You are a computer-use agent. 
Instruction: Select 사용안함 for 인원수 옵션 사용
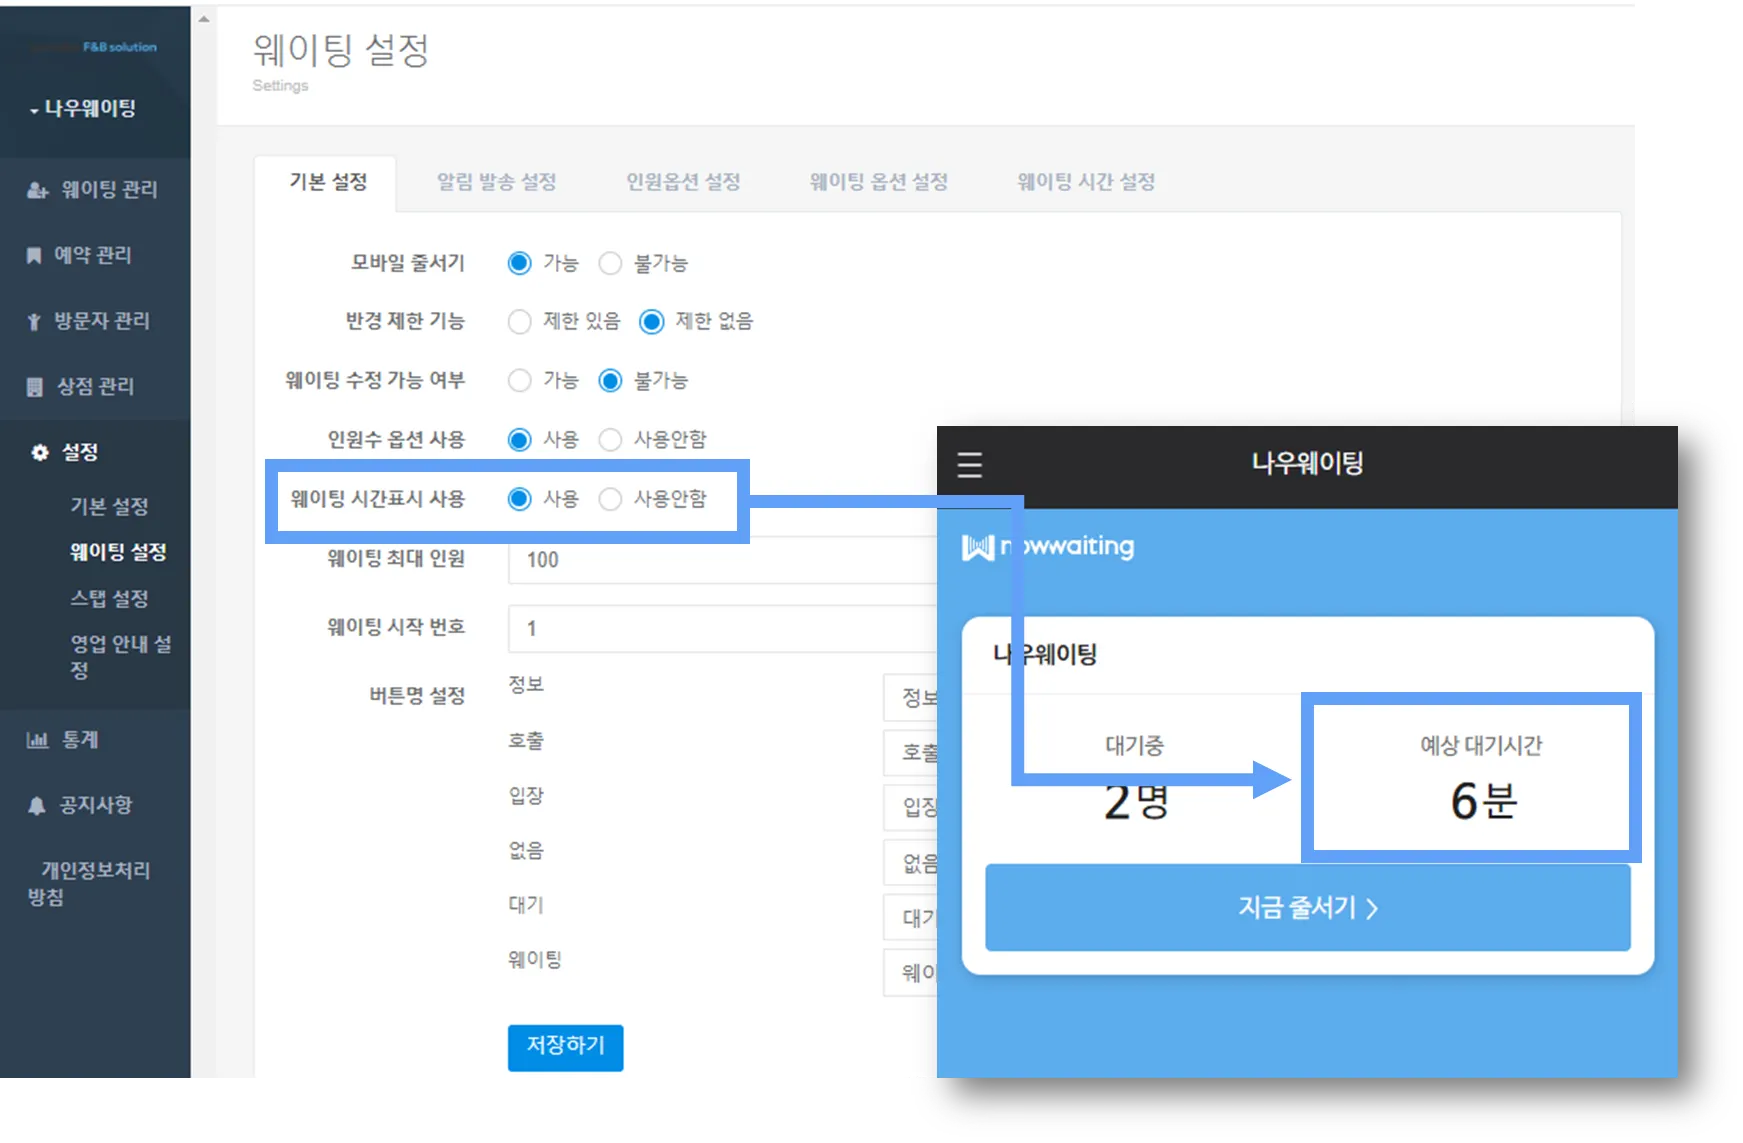610,439
